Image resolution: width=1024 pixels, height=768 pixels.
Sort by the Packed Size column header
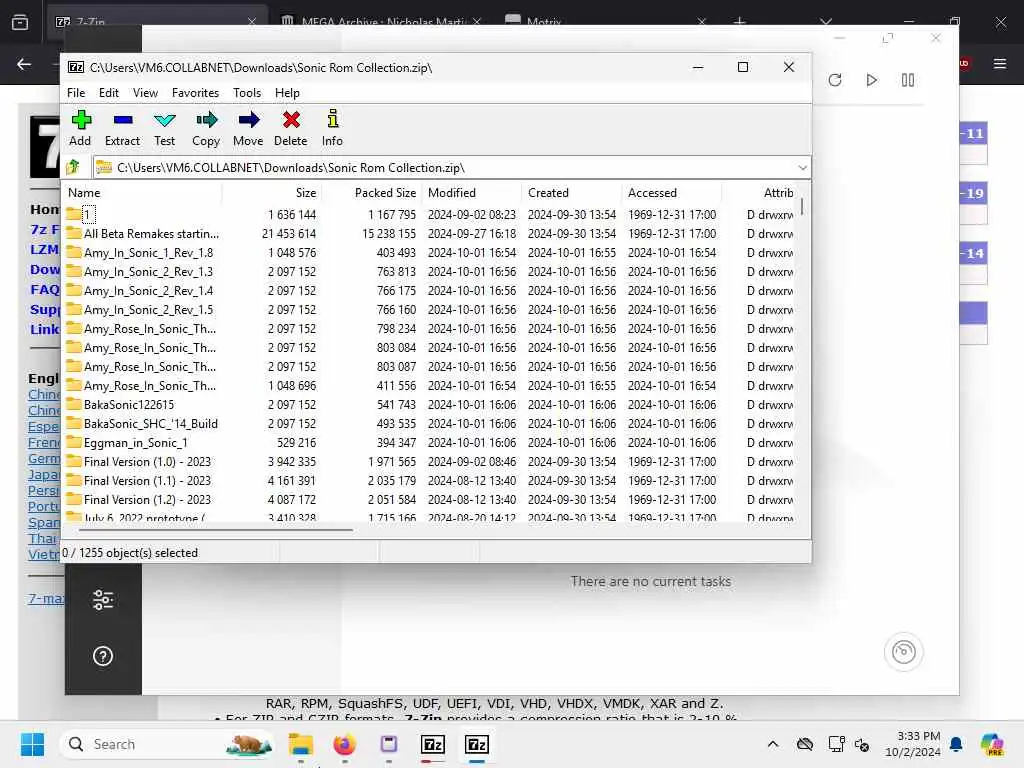[372, 193]
